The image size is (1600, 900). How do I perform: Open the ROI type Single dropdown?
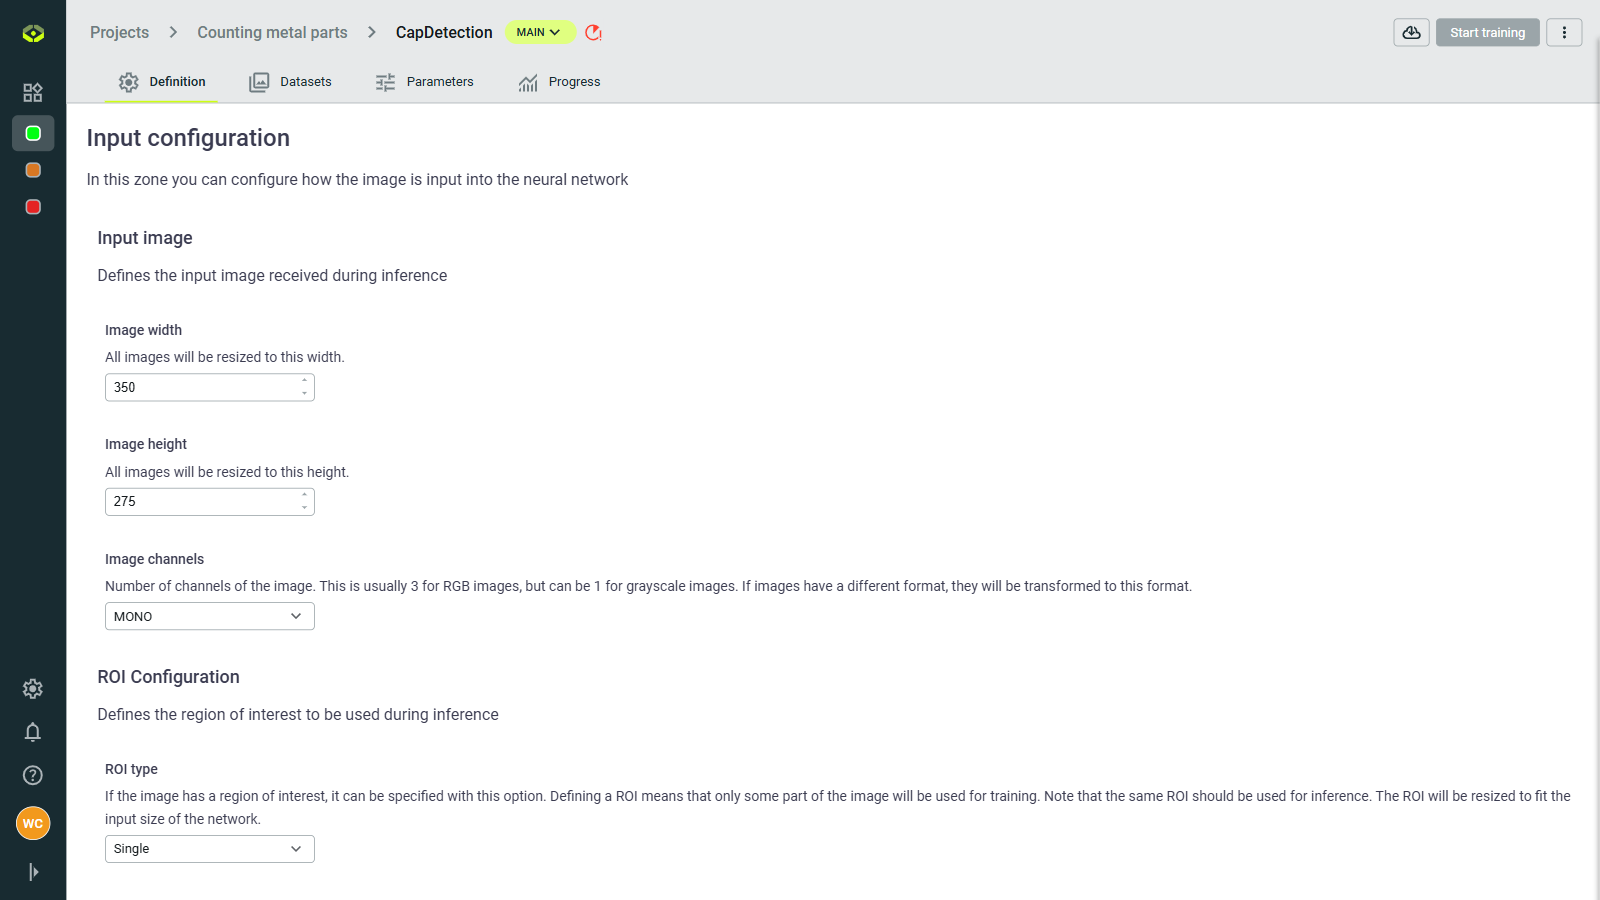(209, 849)
